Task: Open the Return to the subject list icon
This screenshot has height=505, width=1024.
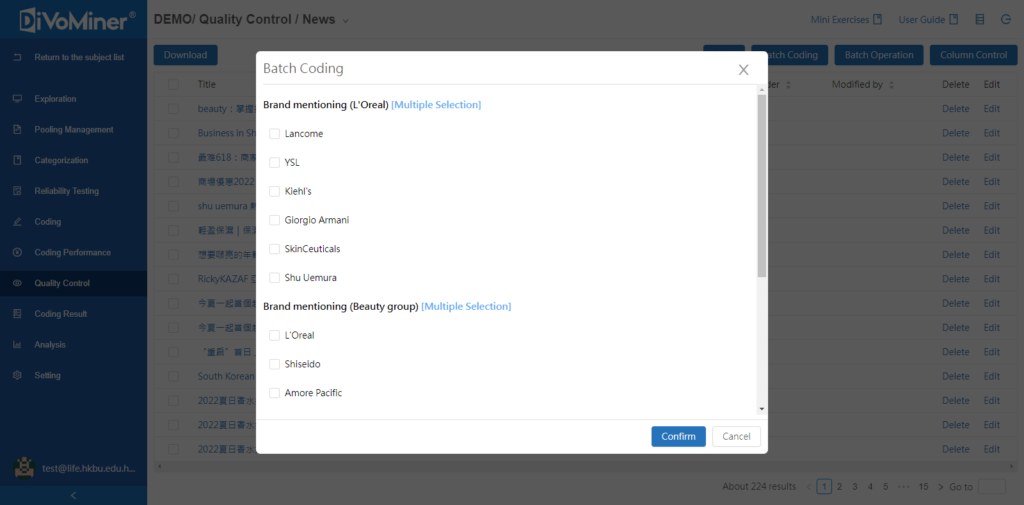Action: (x=18, y=57)
